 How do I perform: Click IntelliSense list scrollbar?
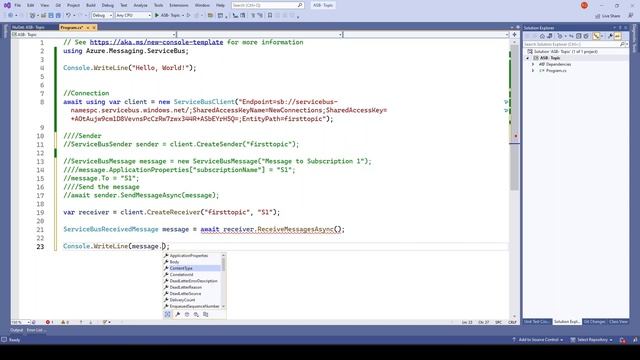coord(223,281)
